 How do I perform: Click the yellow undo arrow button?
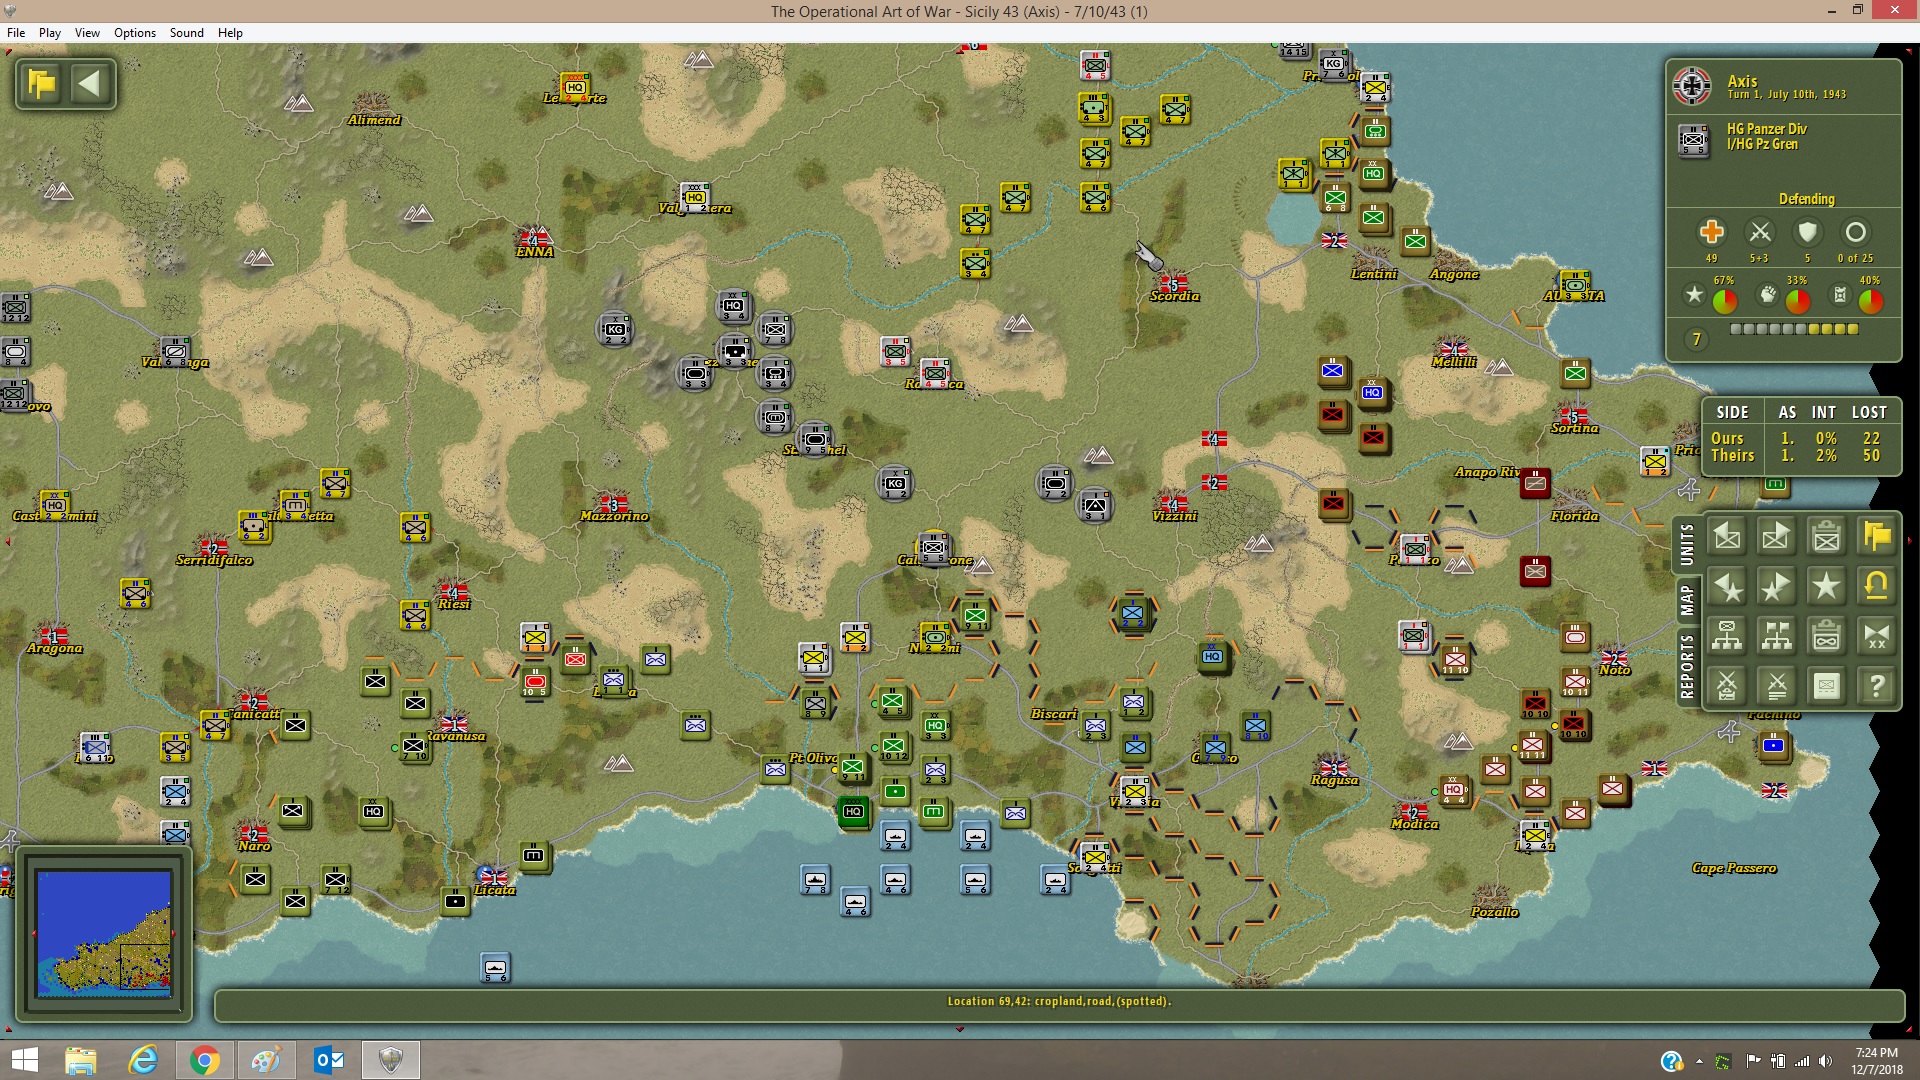1876,586
